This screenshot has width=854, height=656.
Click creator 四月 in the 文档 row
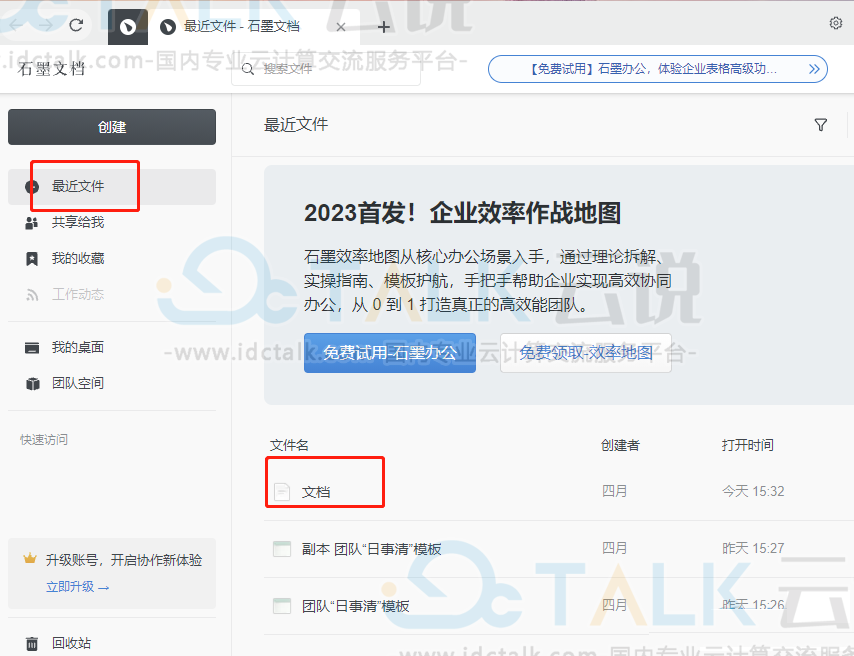[x=614, y=491]
